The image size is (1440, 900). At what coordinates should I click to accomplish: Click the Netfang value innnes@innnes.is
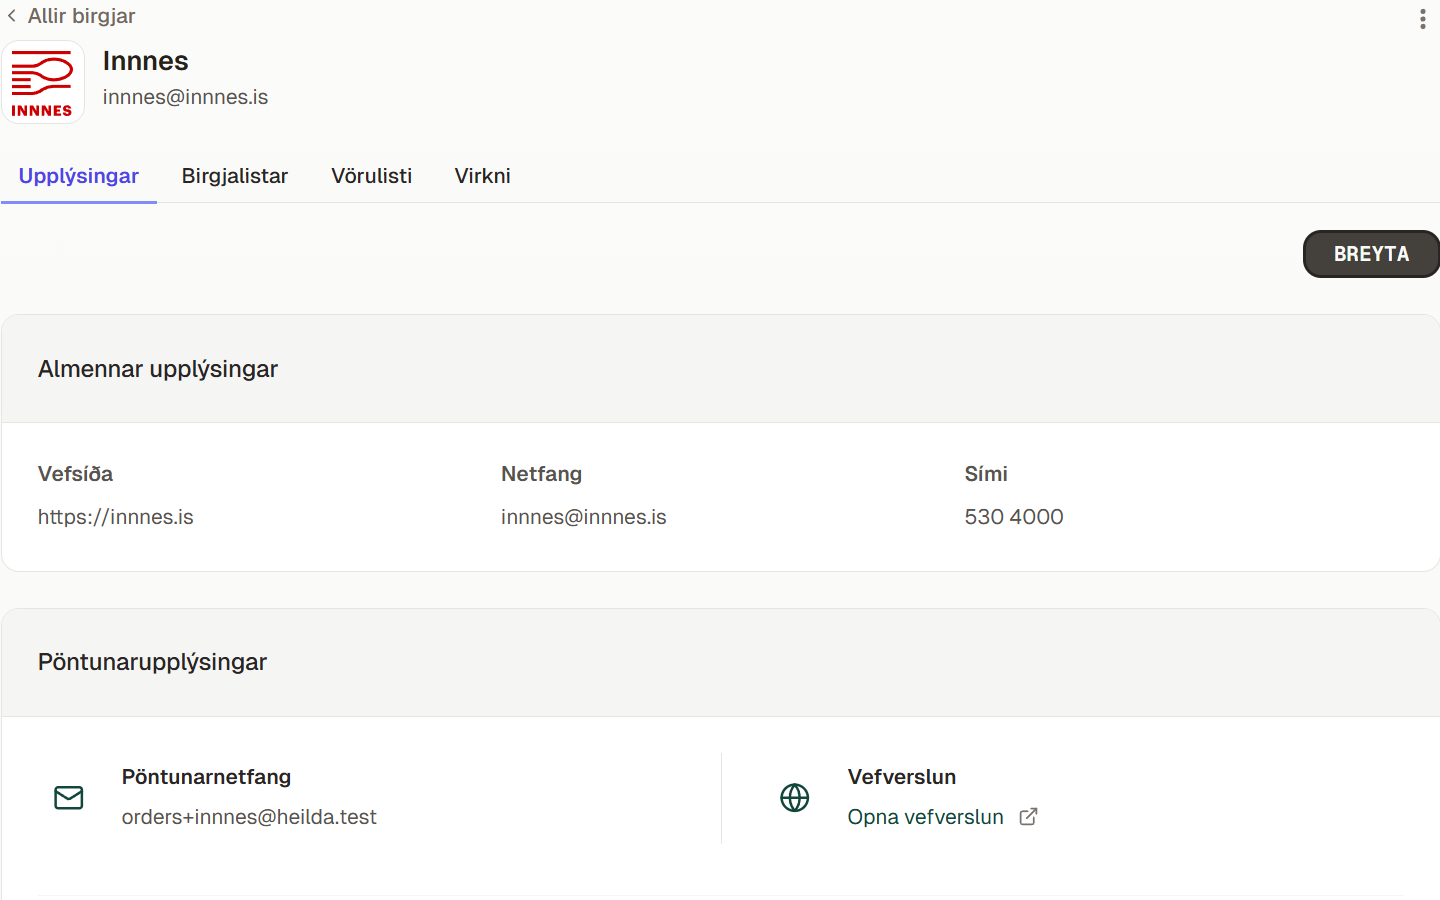pyautogui.click(x=584, y=517)
